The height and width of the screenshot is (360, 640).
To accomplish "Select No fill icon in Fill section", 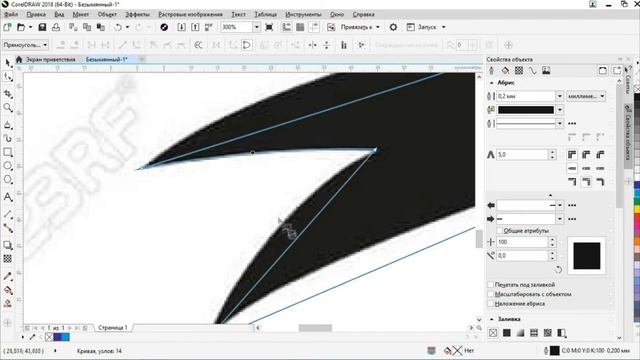I will click(493, 333).
